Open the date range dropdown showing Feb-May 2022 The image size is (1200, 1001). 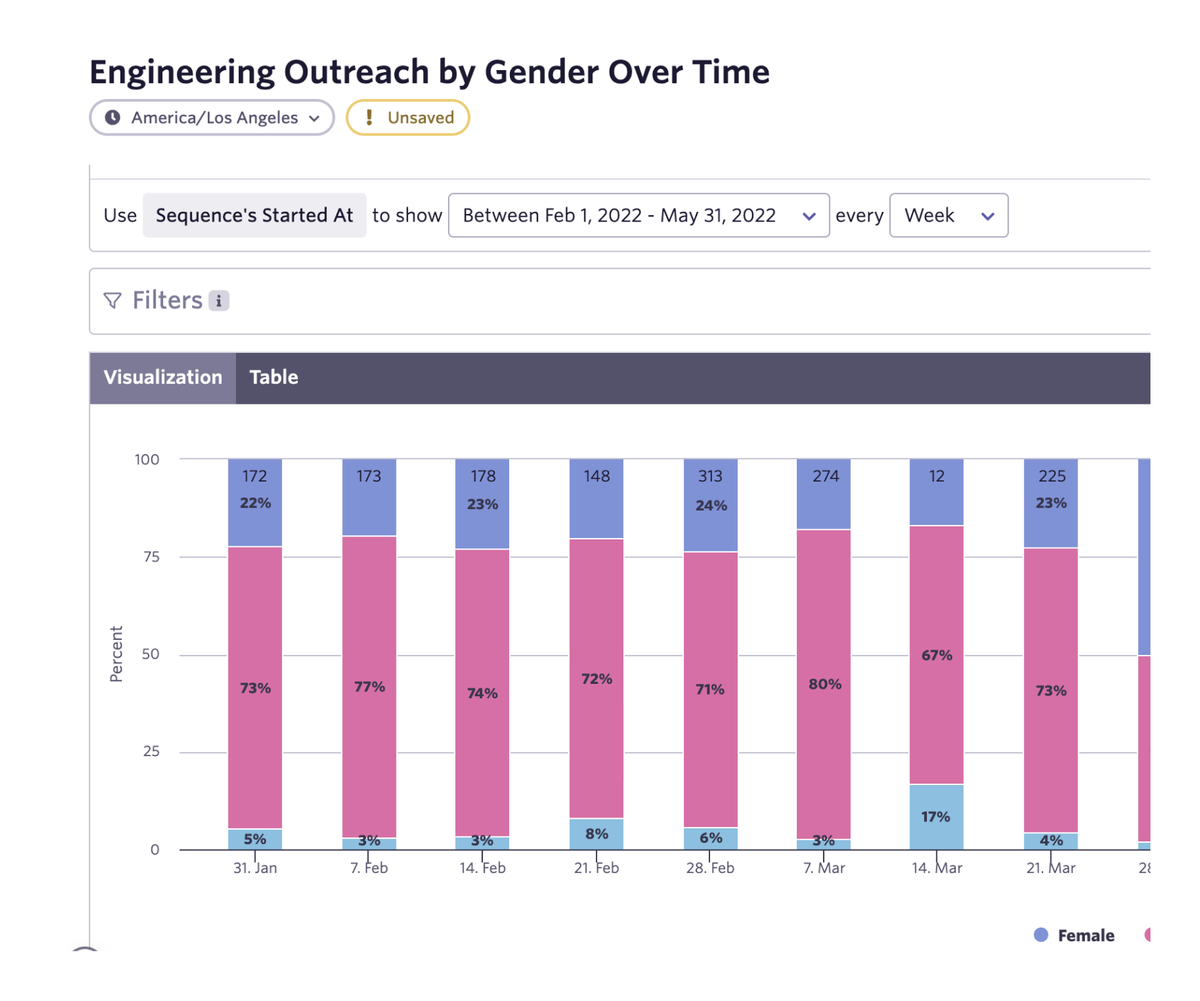tap(639, 215)
